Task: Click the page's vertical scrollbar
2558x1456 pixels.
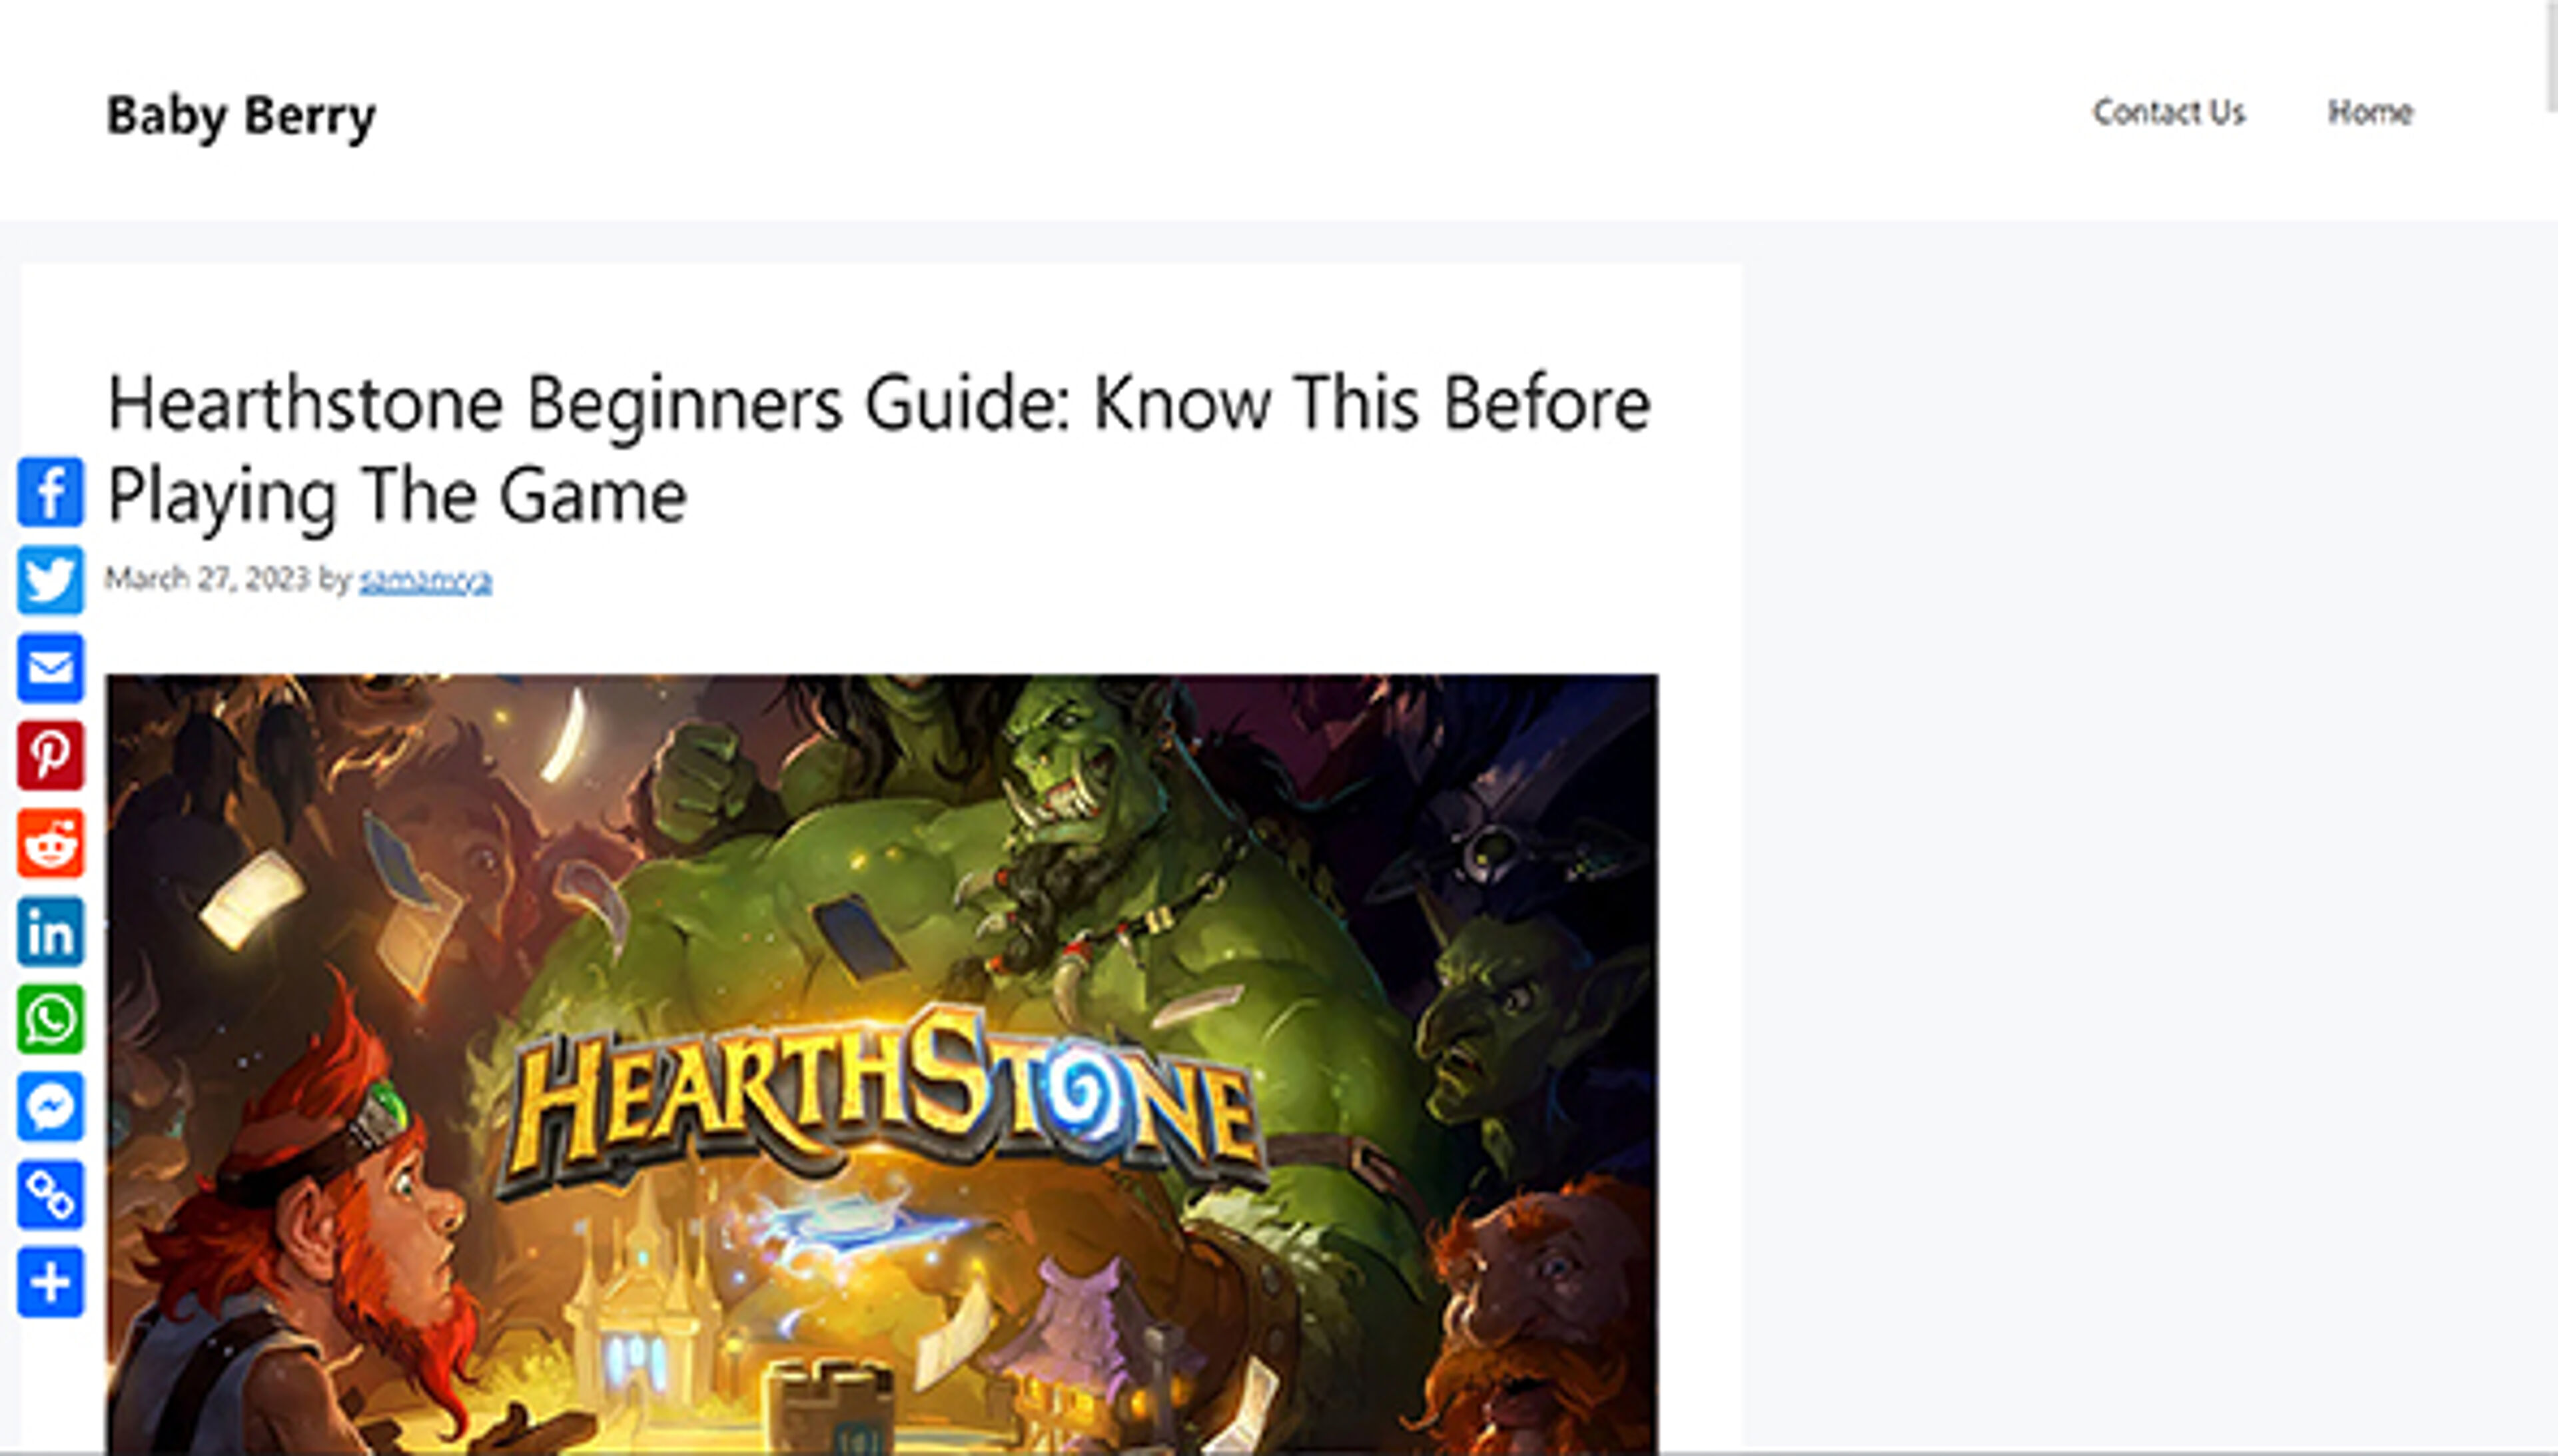Action: 2550,55
